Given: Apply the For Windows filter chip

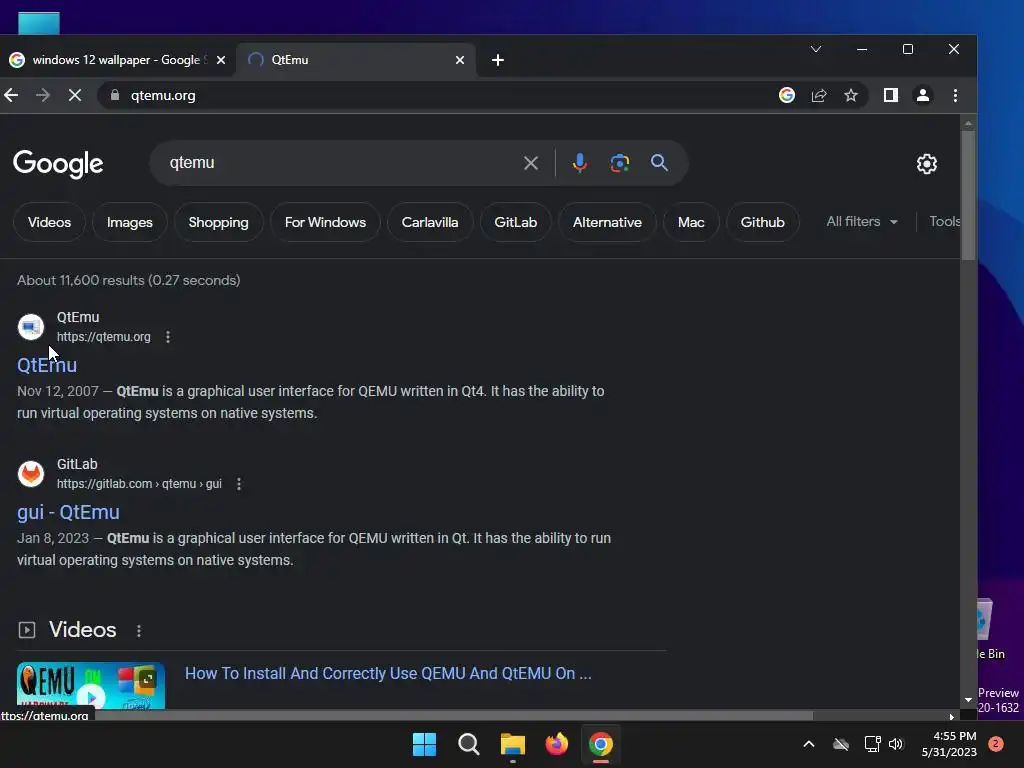Looking at the screenshot, I should tap(325, 222).
